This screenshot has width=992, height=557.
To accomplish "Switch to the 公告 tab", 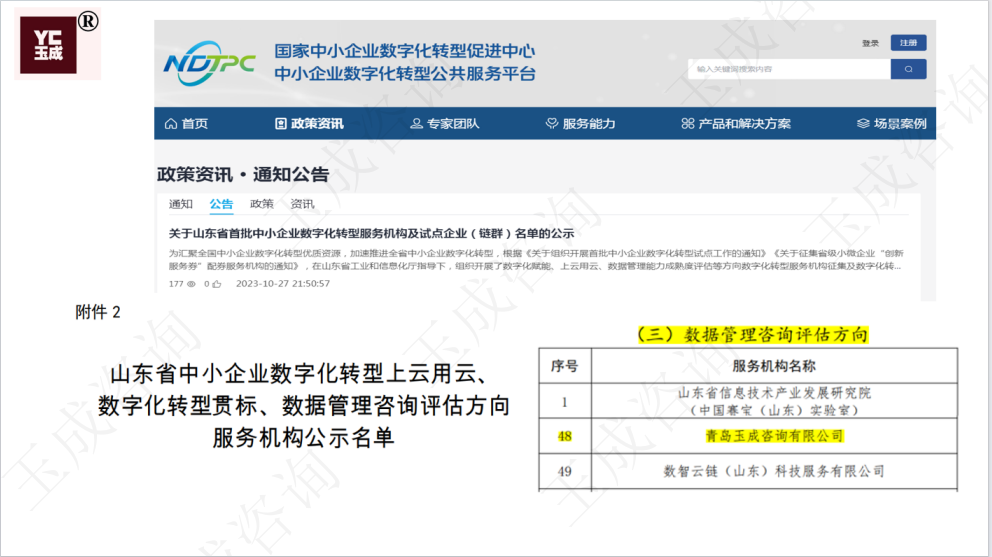I will (221, 204).
